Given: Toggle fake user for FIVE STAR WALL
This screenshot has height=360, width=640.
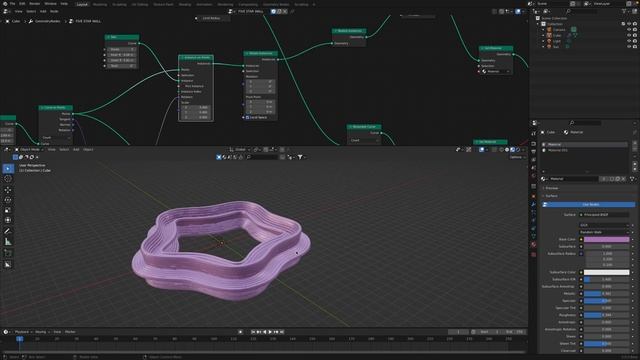Looking at the screenshot, I should (x=273, y=11).
